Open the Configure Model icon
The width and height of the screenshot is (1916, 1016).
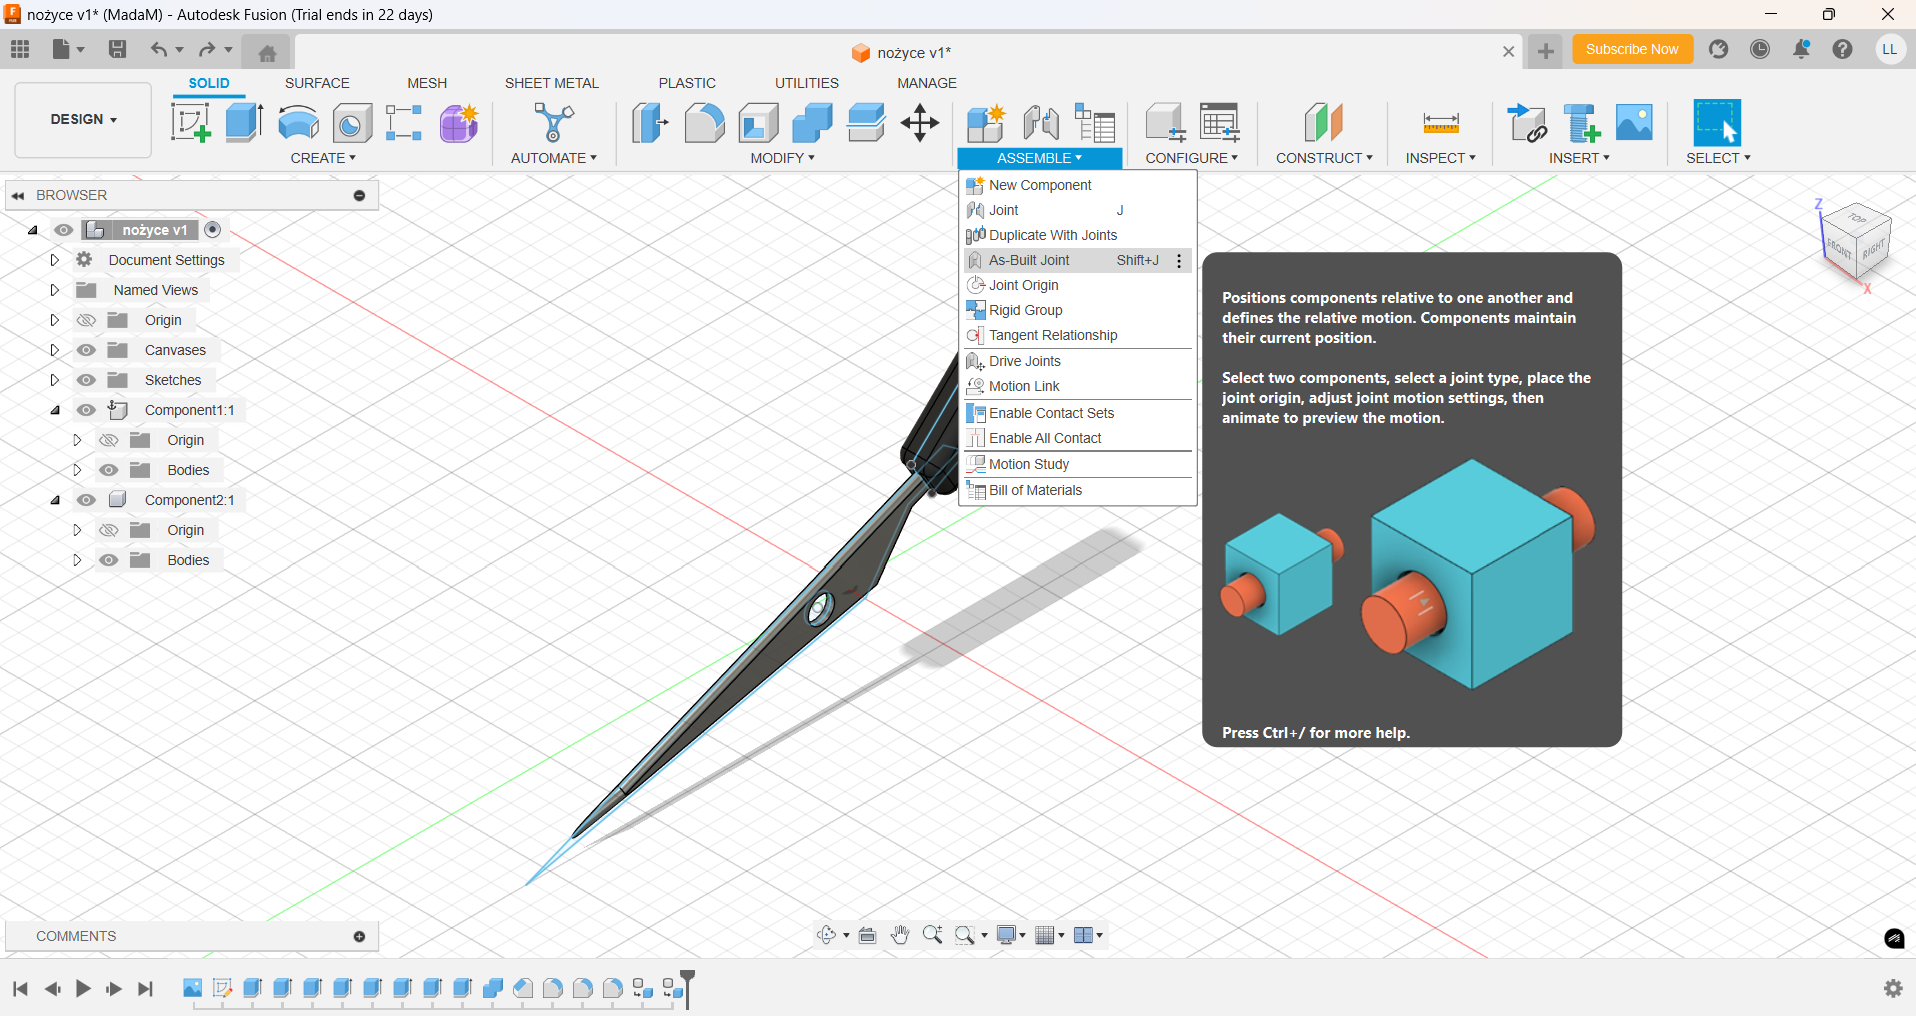(x=1165, y=123)
